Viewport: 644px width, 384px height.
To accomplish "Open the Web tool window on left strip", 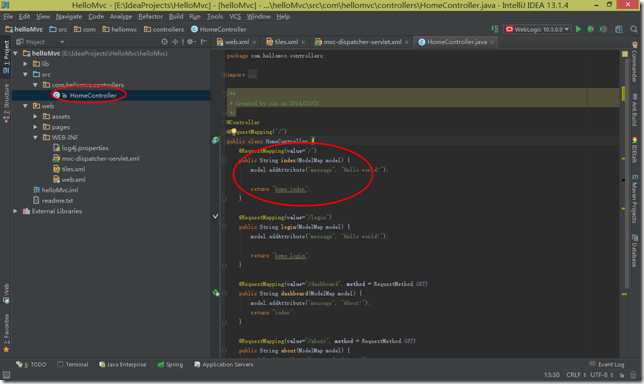I will pyautogui.click(x=6, y=293).
